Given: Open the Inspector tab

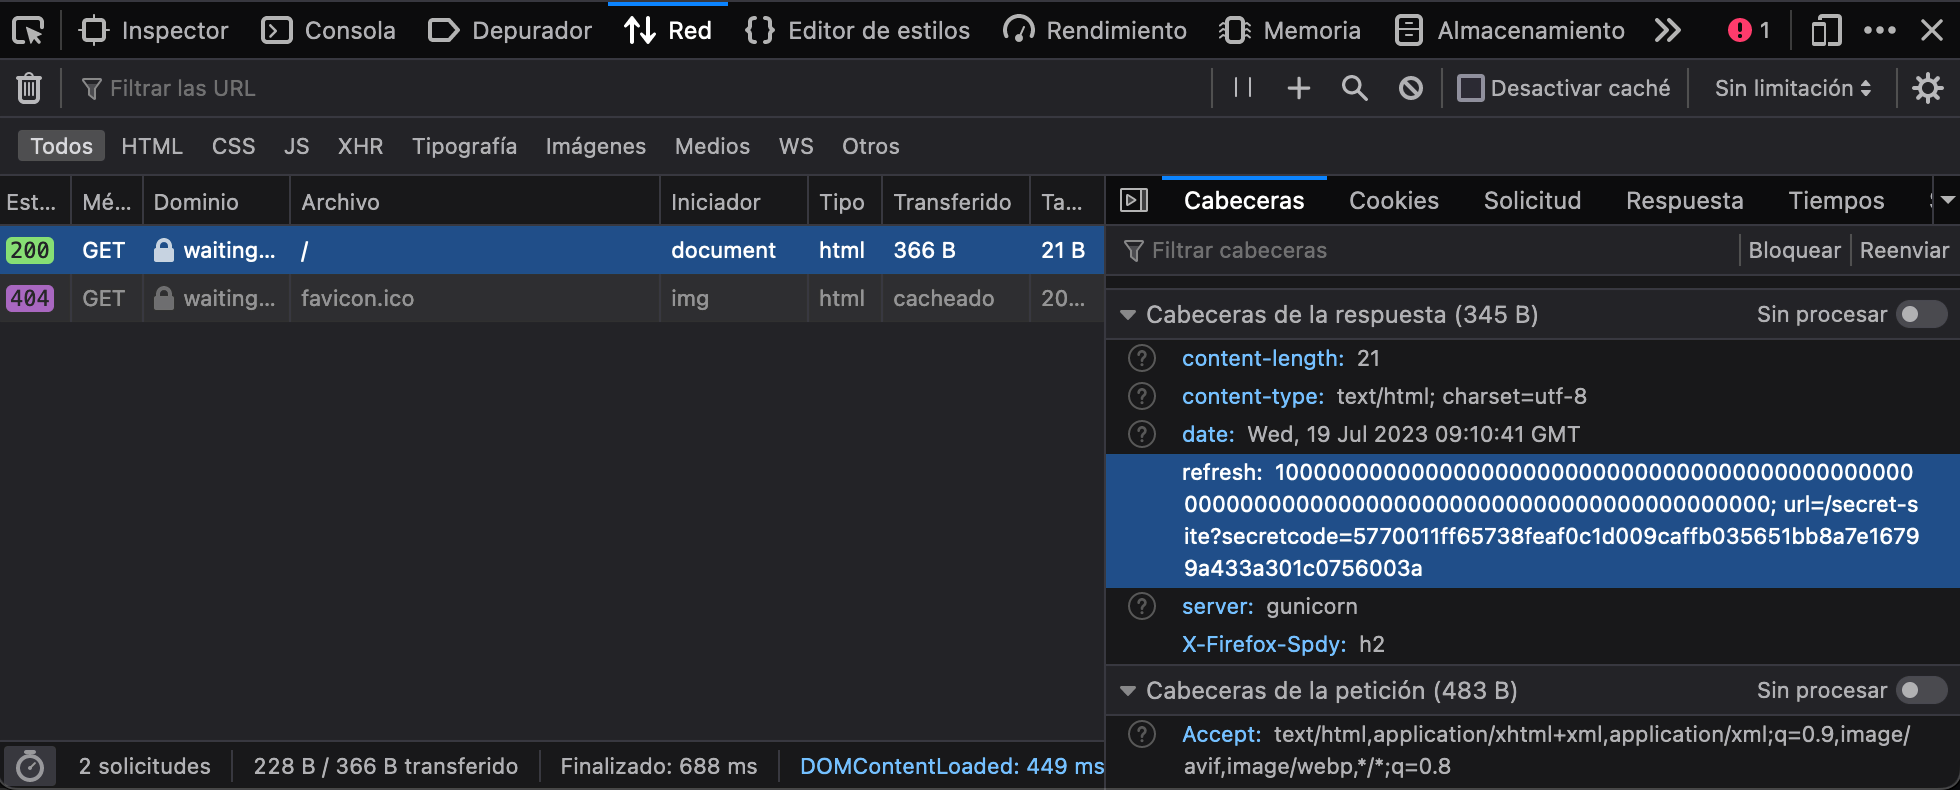Looking at the screenshot, I should point(154,31).
